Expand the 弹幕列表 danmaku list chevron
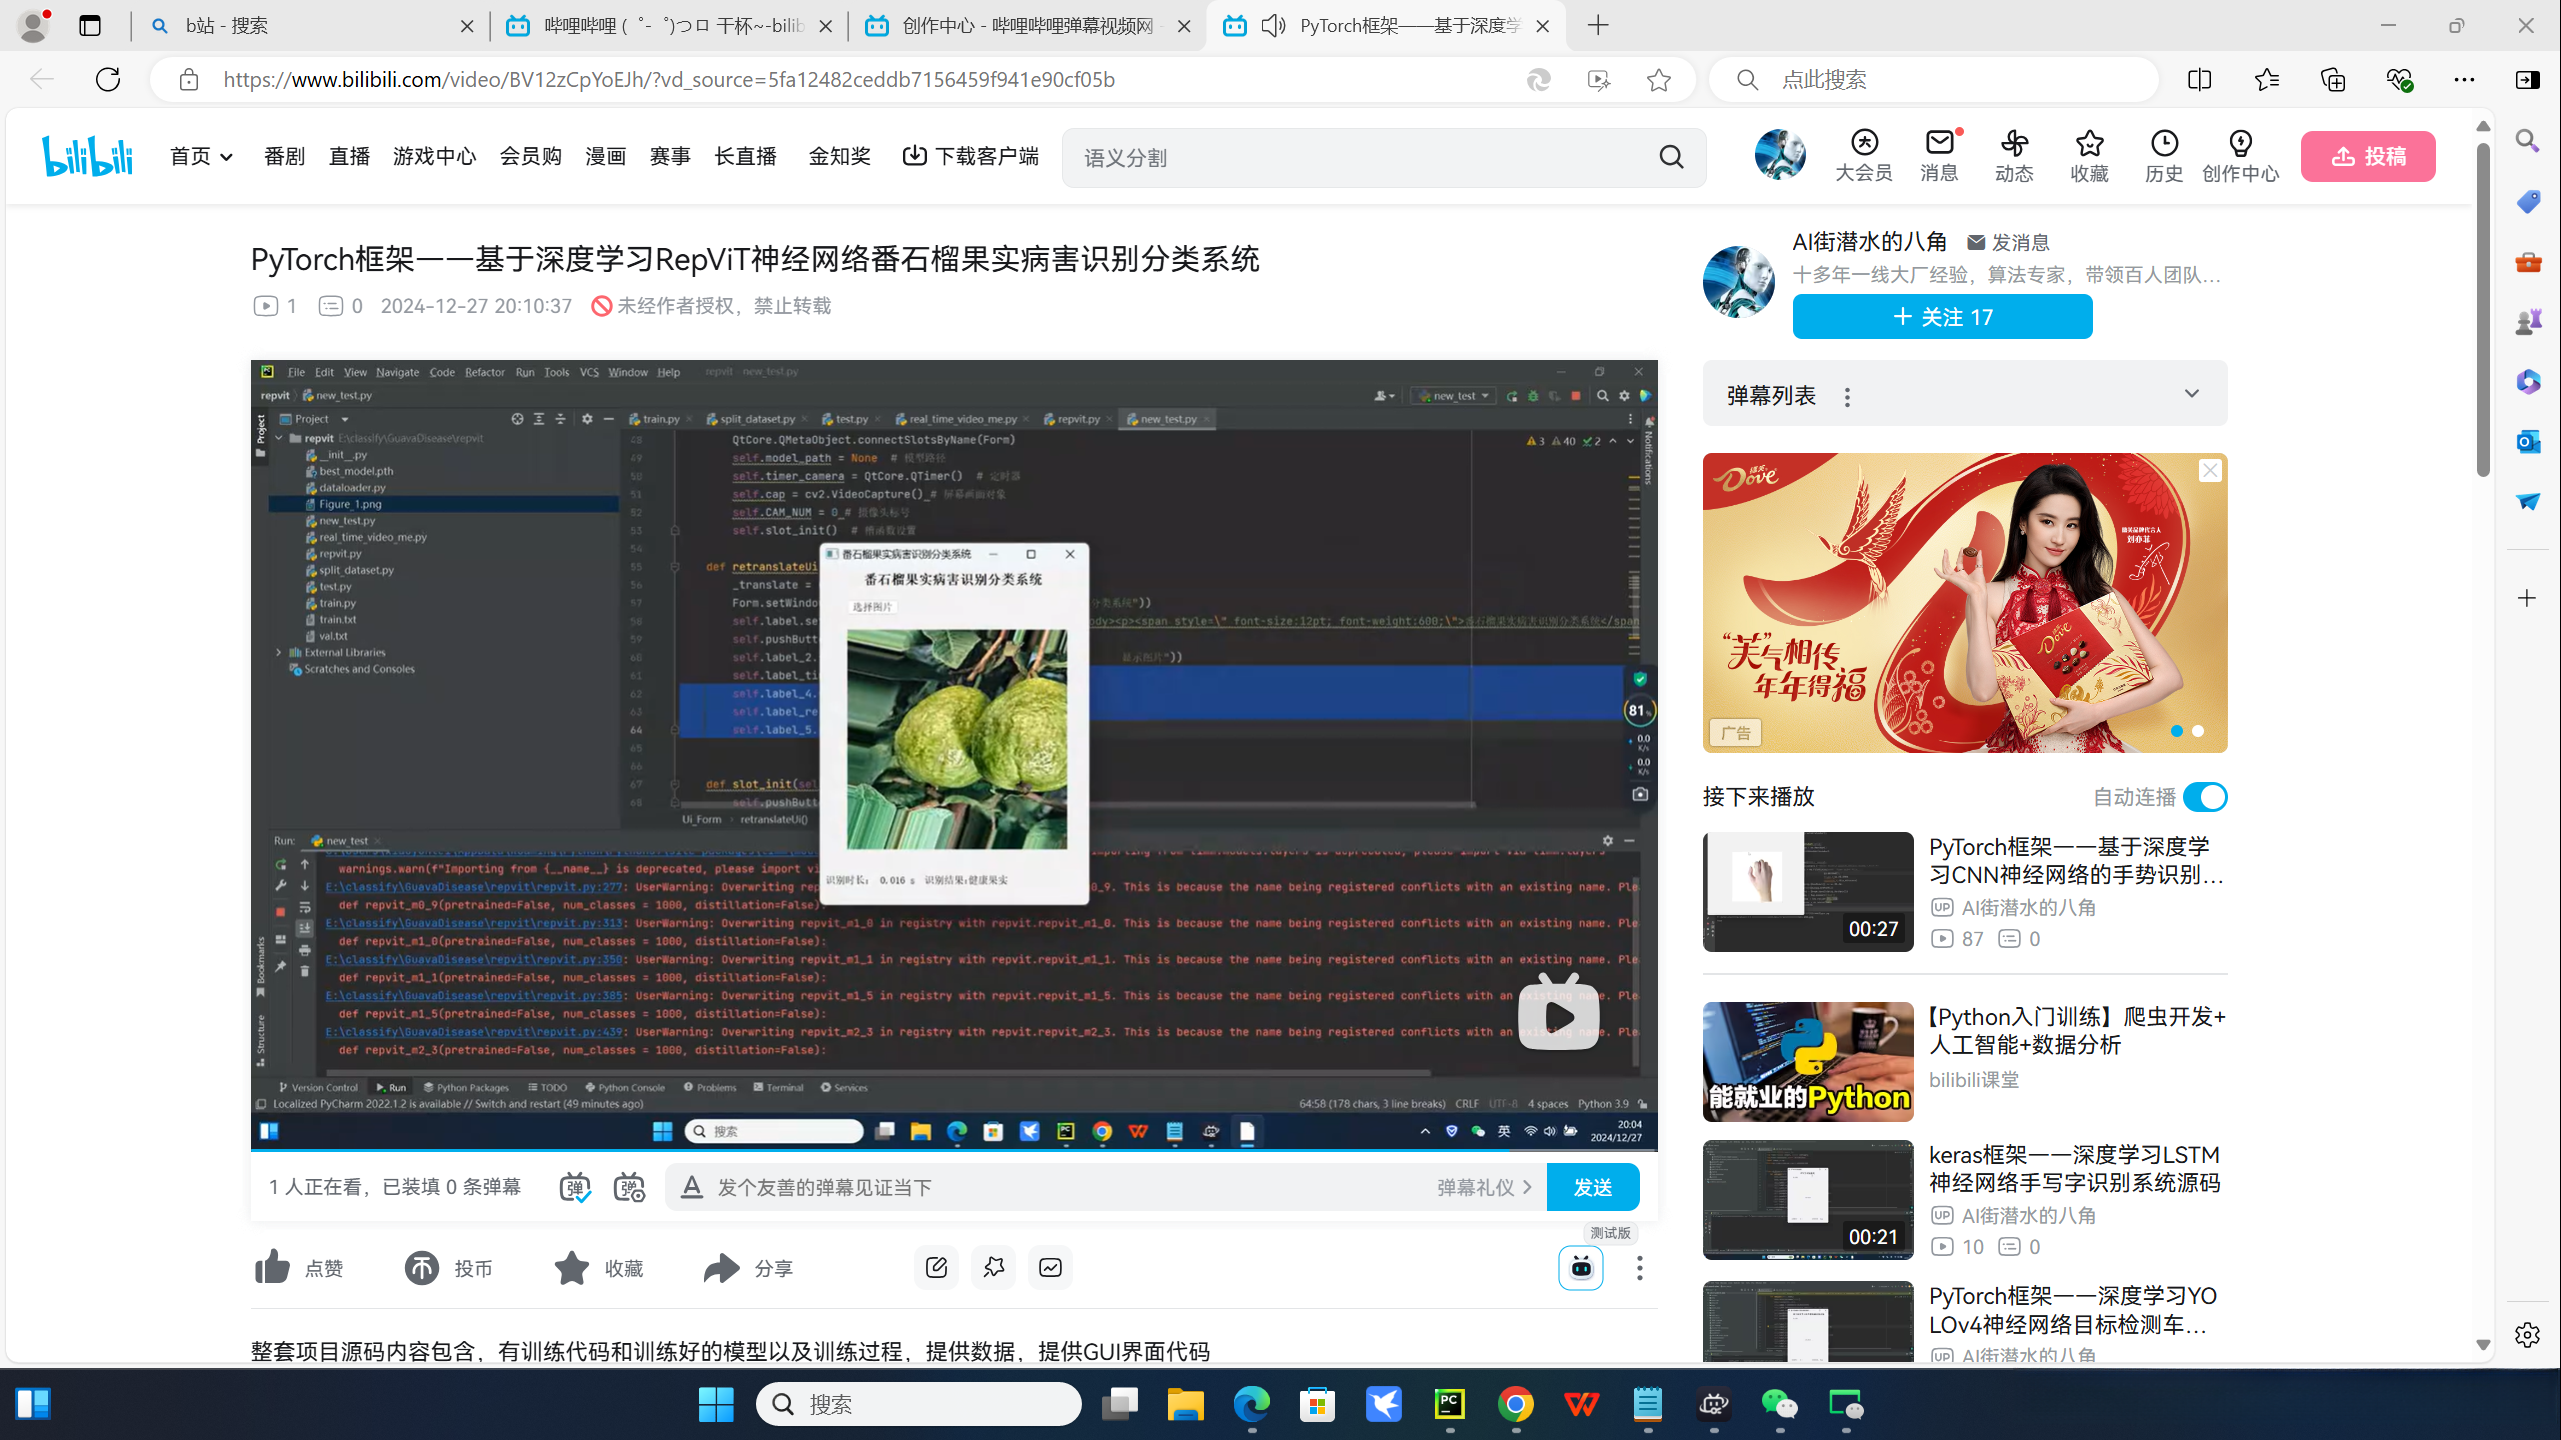The height and width of the screenshot is (1440, 2561). pyautogui.click(x=2191, y=394)
